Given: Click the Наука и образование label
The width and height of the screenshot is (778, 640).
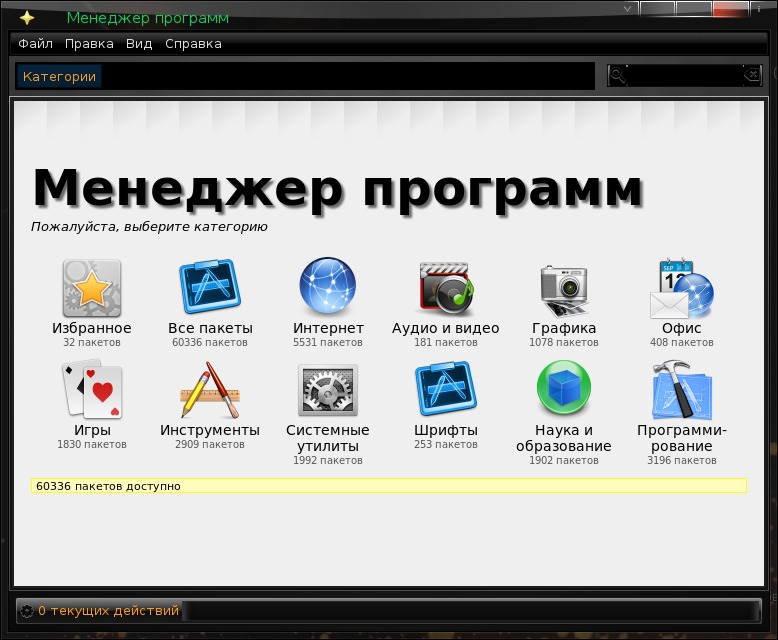Looking at the screenshot, I should tap(564, 438).
